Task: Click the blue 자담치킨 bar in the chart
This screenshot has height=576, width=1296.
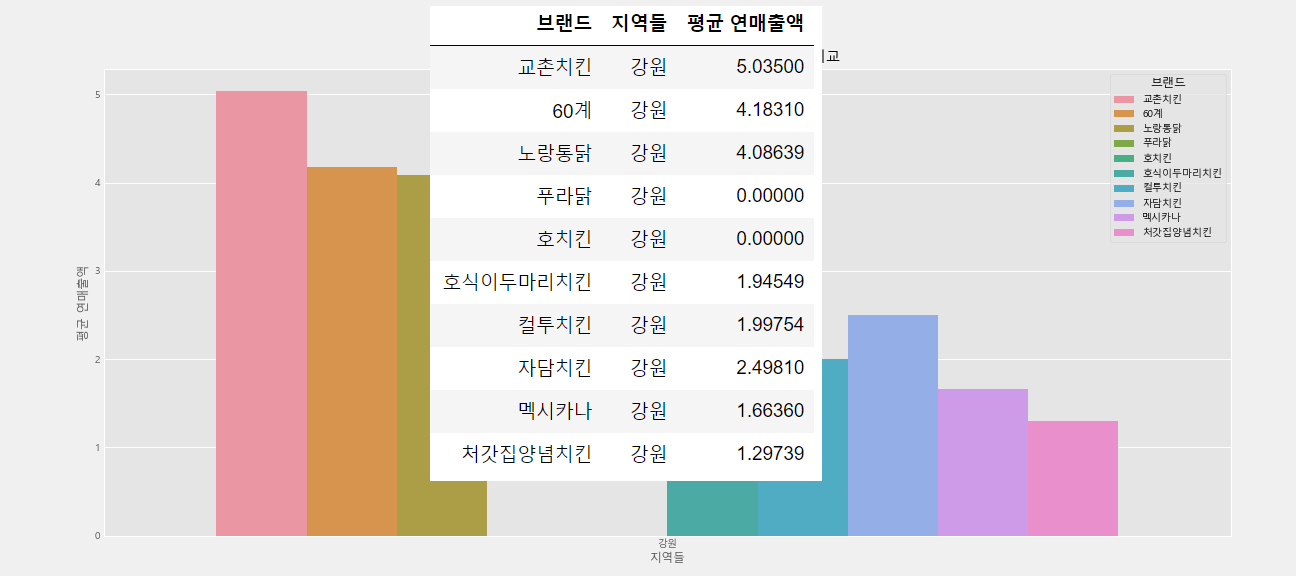Action: (893, 425)
